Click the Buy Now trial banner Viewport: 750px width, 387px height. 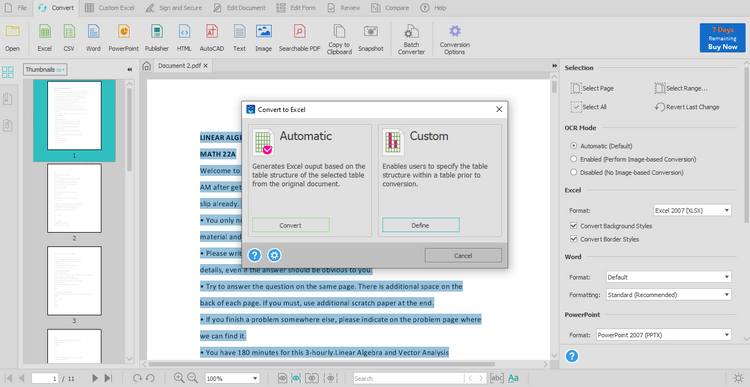click(722, 38)
